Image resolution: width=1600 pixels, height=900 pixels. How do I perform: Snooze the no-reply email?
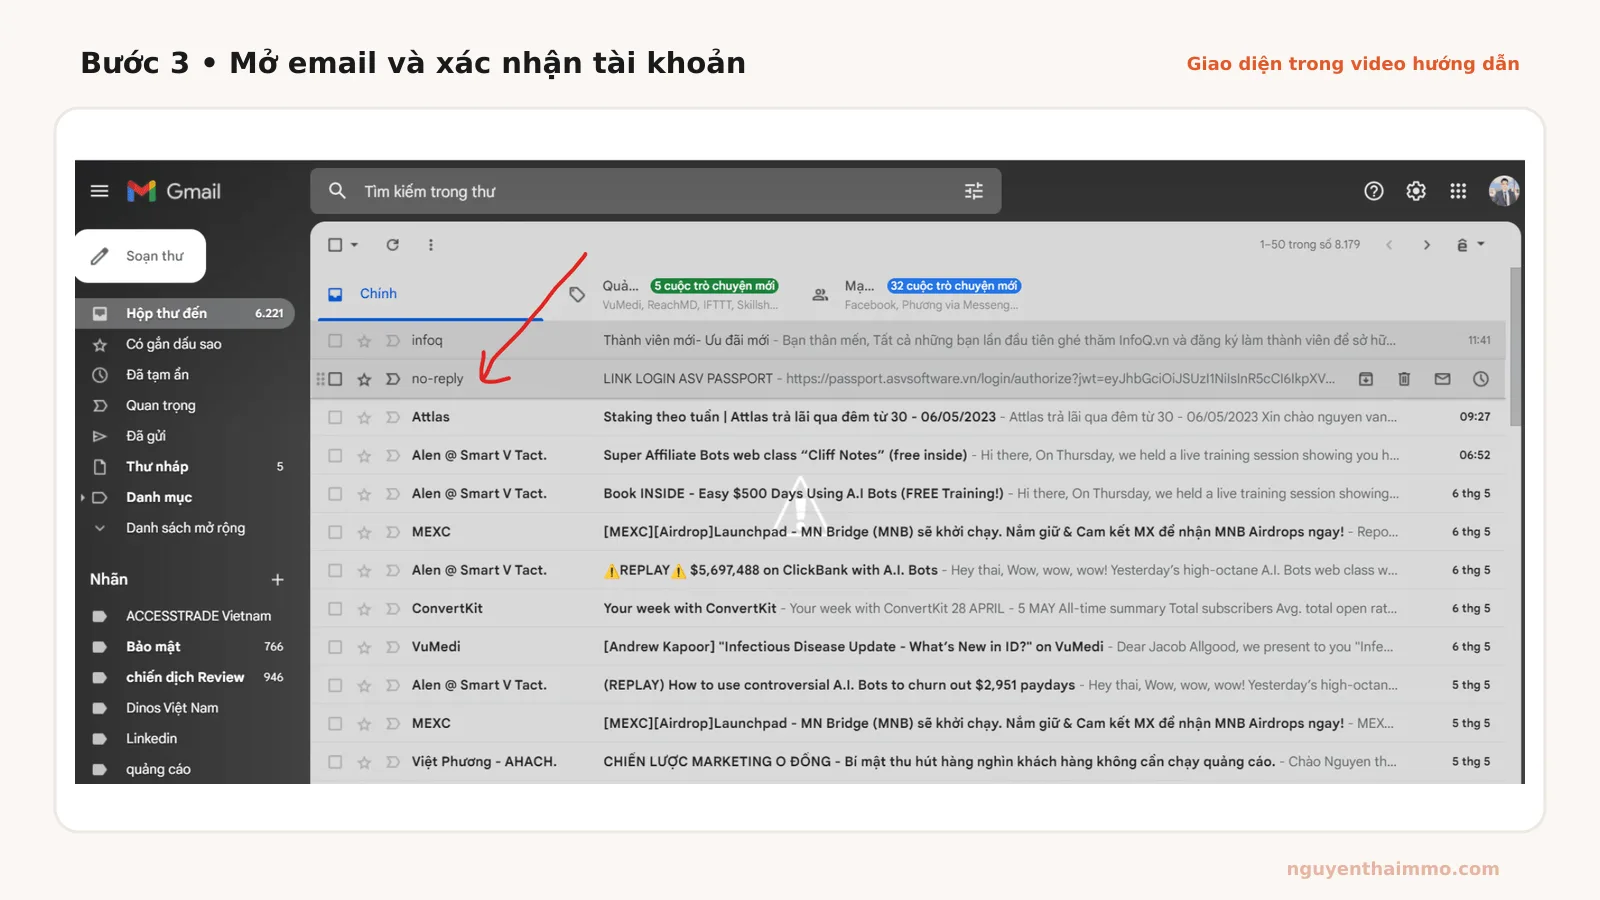[1481, 379]
